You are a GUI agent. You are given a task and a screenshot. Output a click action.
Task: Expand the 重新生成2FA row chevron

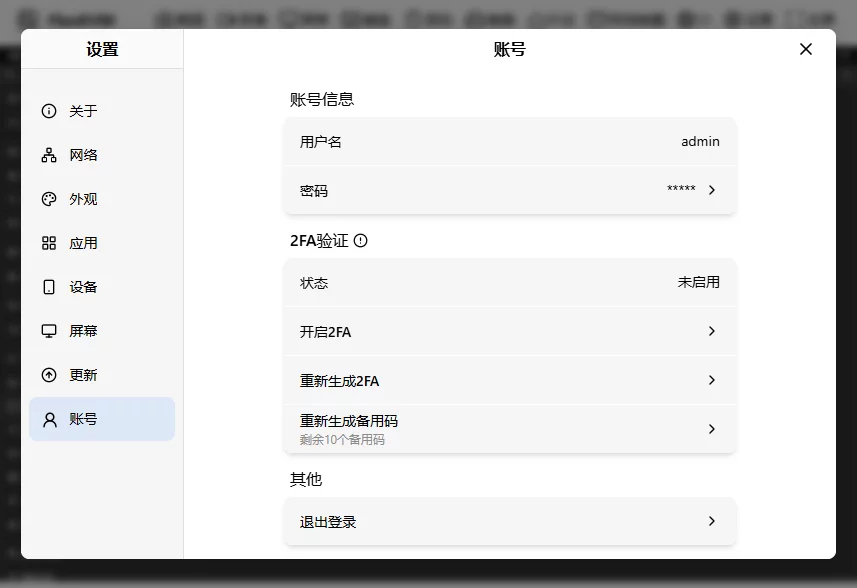click(x=712, y=380)
